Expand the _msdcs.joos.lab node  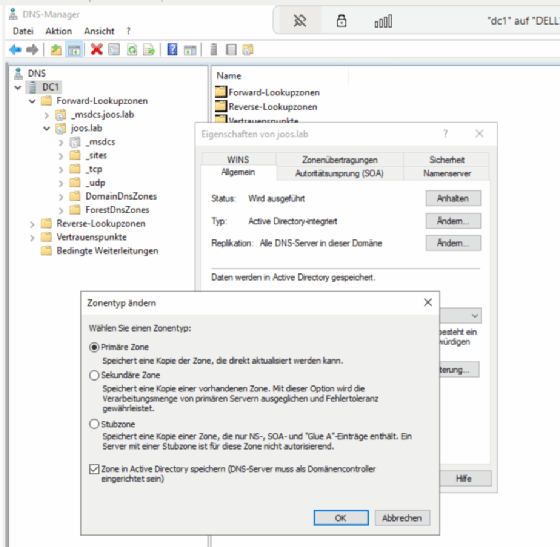tap(47, 115)
